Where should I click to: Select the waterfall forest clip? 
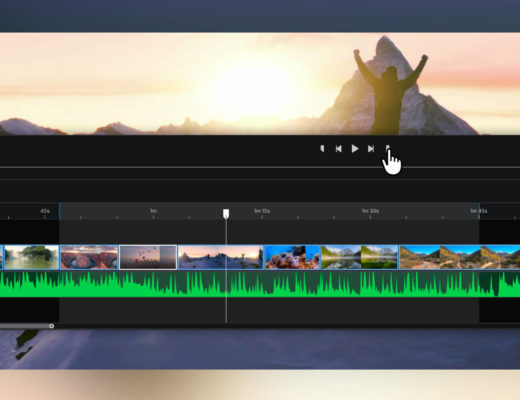(31, 257)
